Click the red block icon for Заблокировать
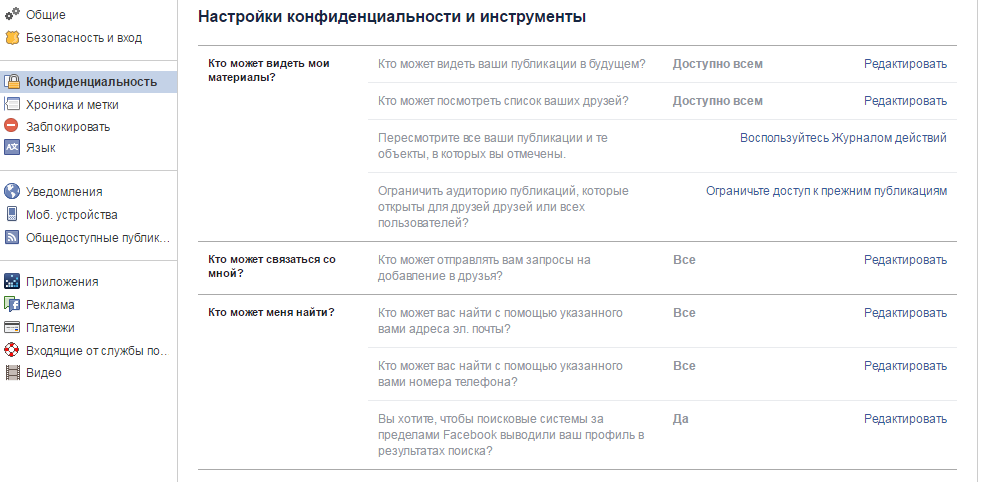Image resolution: width=983 pixels, height=482 pixels. [x=12, y=126]
